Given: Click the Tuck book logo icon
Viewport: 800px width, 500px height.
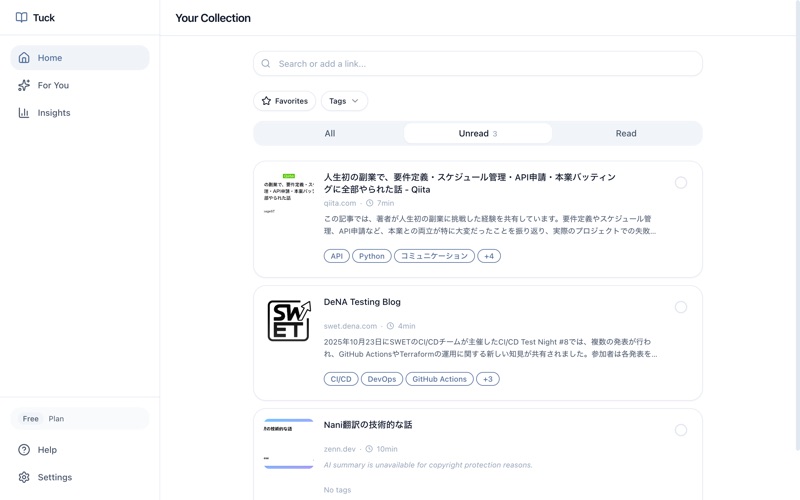Looking at the screenshot, I should click(x=21, y=17).
